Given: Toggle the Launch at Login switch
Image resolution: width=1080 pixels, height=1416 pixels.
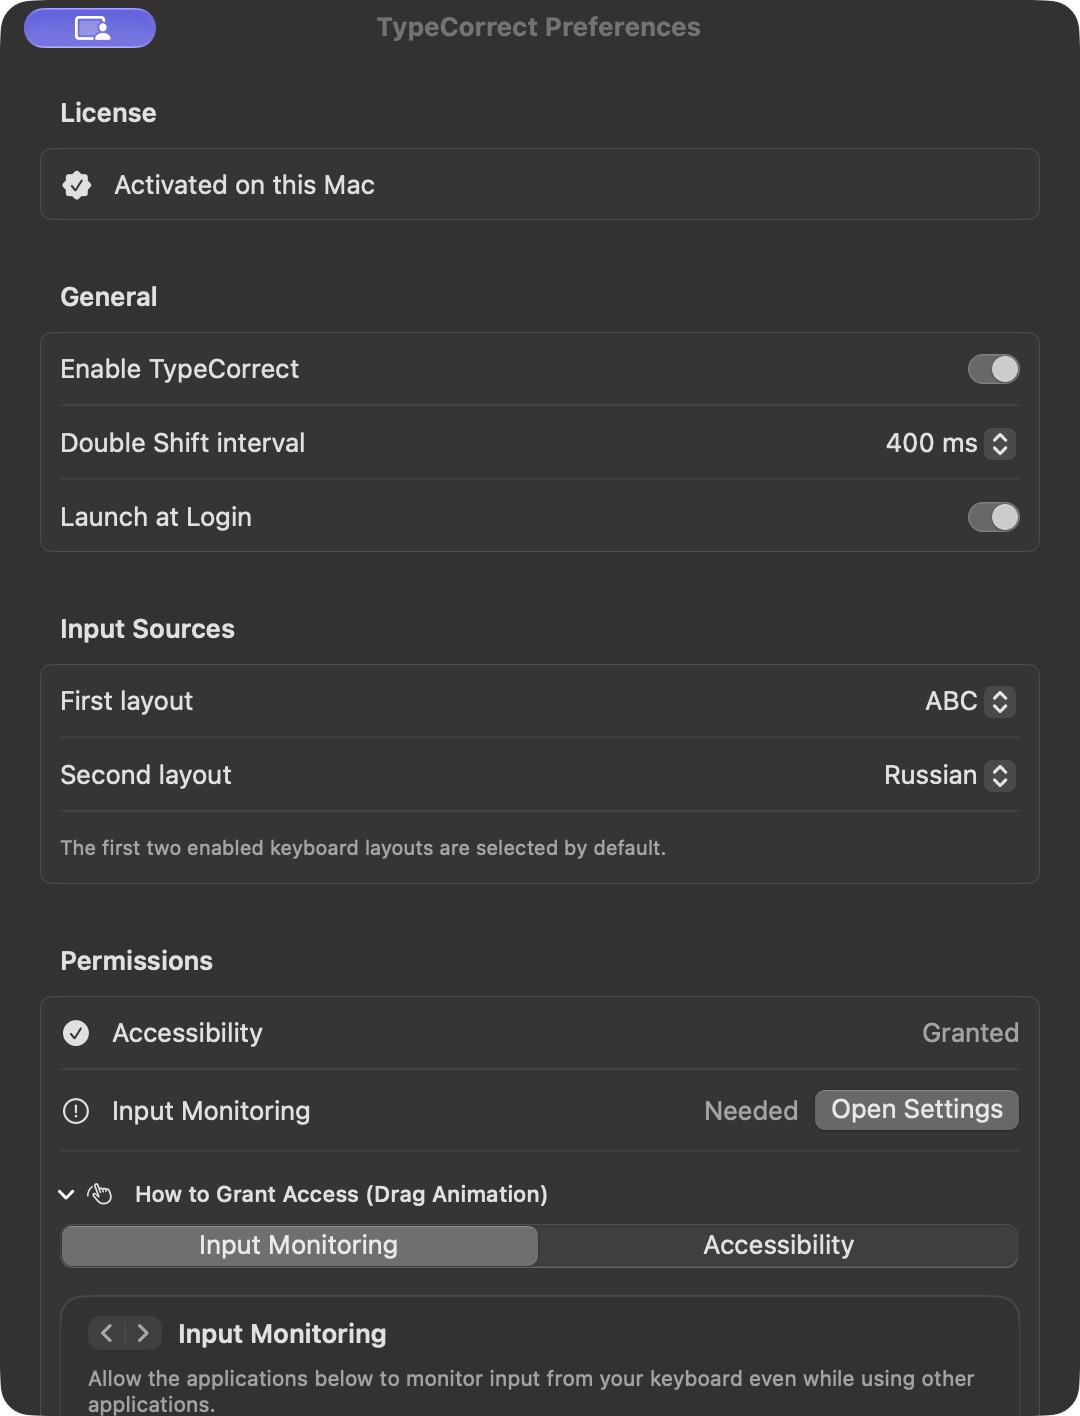Looking at the screenshot, I should tap(993, 517).
